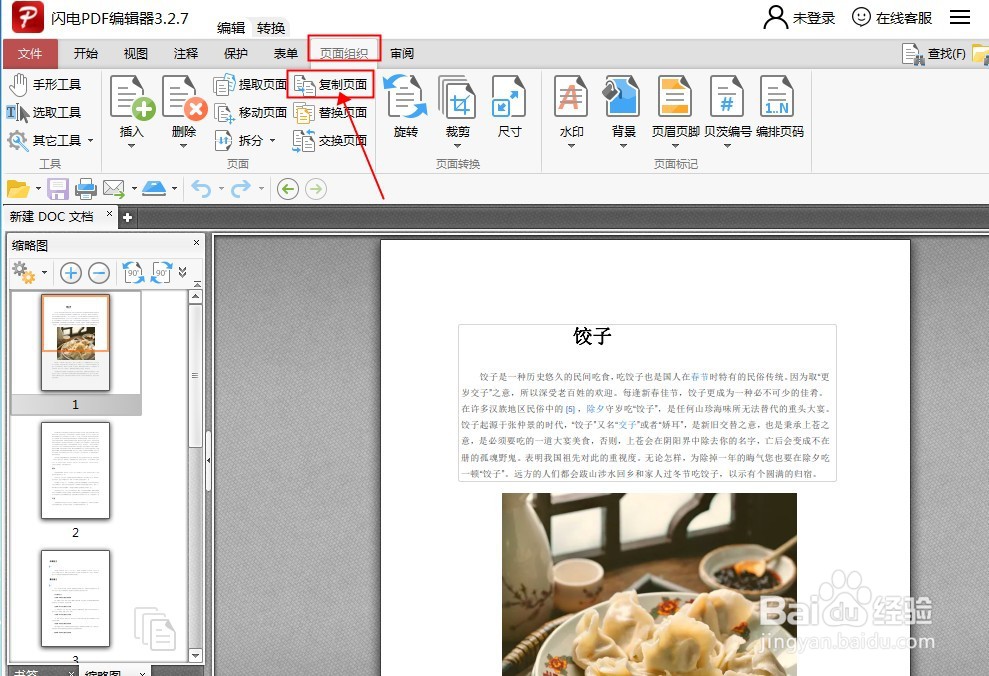989x676 pixels.
Task: Click the email envelope icon
Action: tap(114, 189)
